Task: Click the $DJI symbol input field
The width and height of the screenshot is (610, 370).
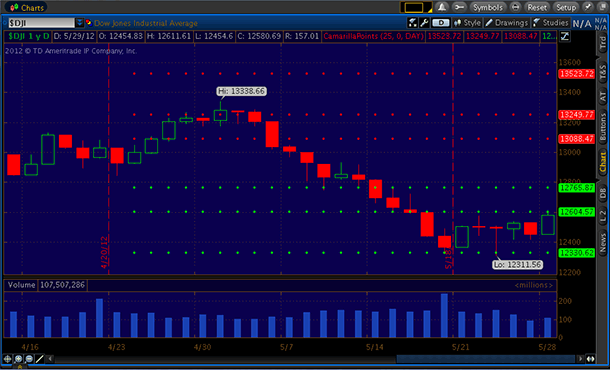Action: click(41, 23)
